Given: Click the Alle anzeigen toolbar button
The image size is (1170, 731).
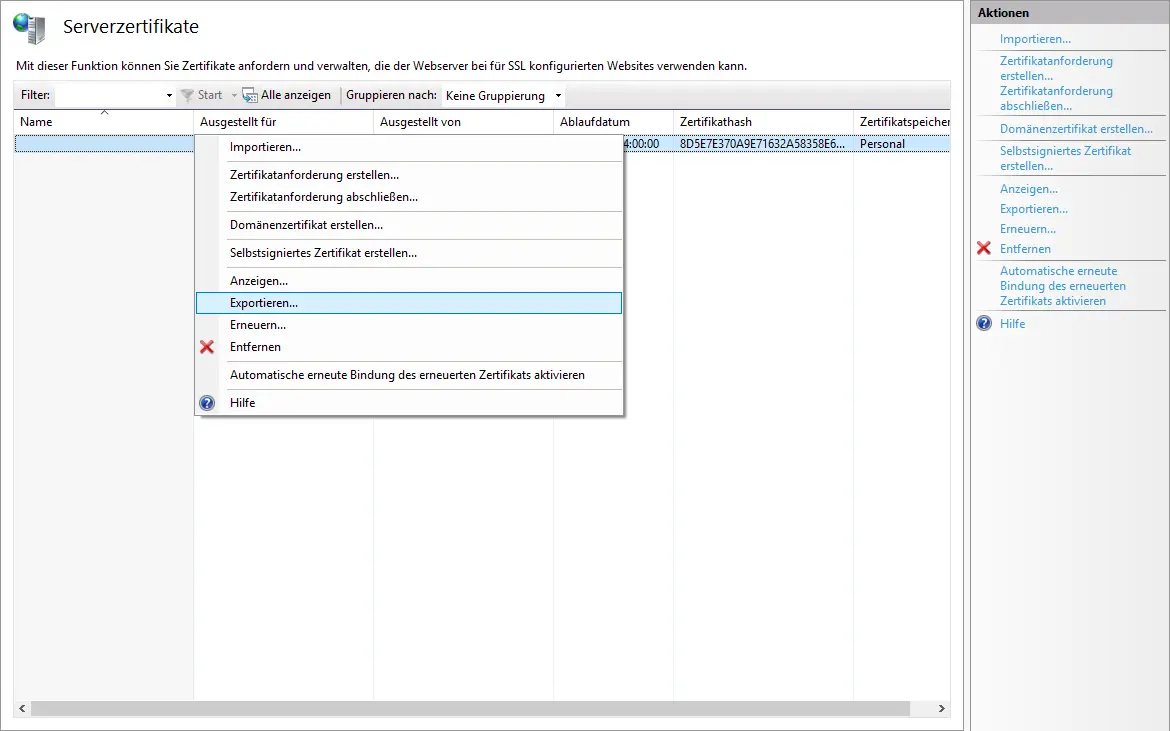Looking at the screenshot, I should [287, 95].
